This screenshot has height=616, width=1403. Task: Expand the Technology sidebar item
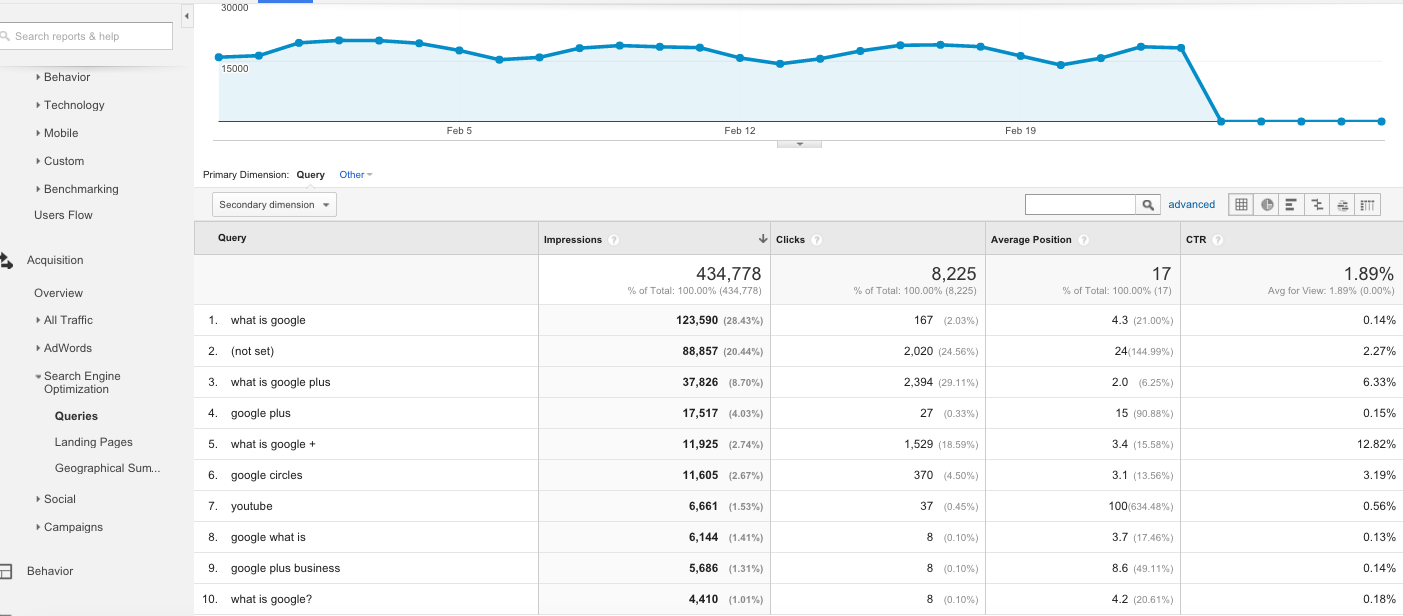coord(38,105)
